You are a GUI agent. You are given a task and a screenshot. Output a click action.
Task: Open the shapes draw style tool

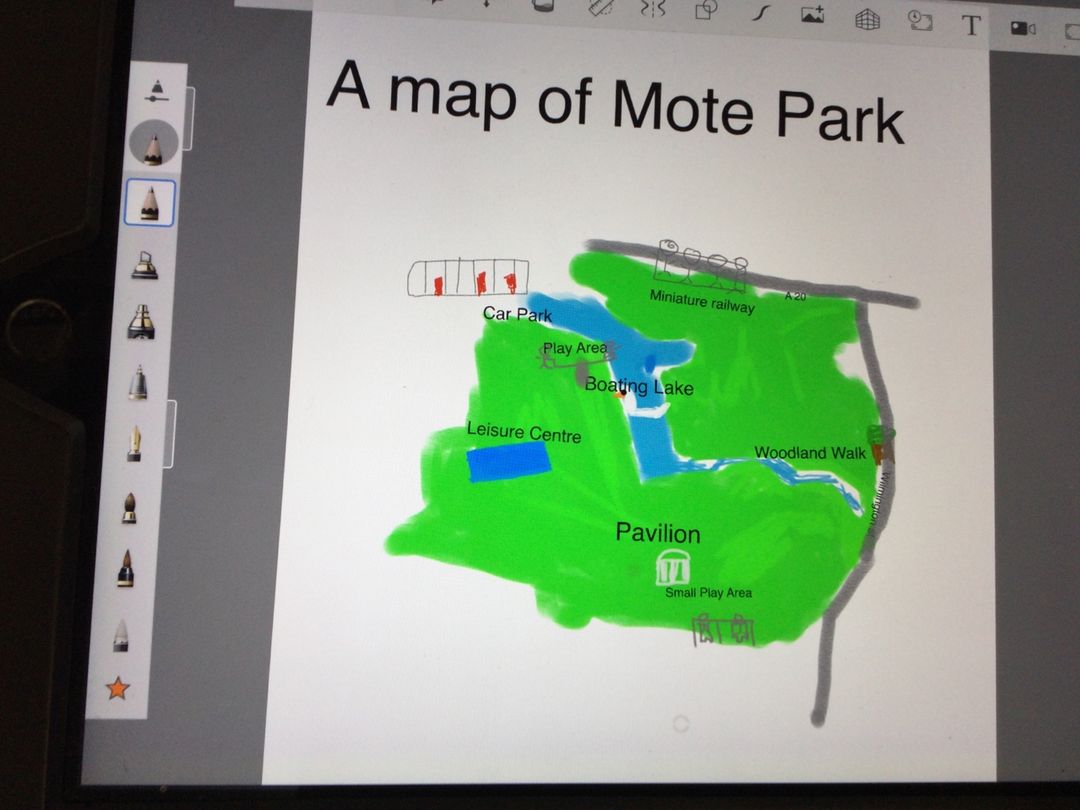pyautogui.click(x=706, y=9)
